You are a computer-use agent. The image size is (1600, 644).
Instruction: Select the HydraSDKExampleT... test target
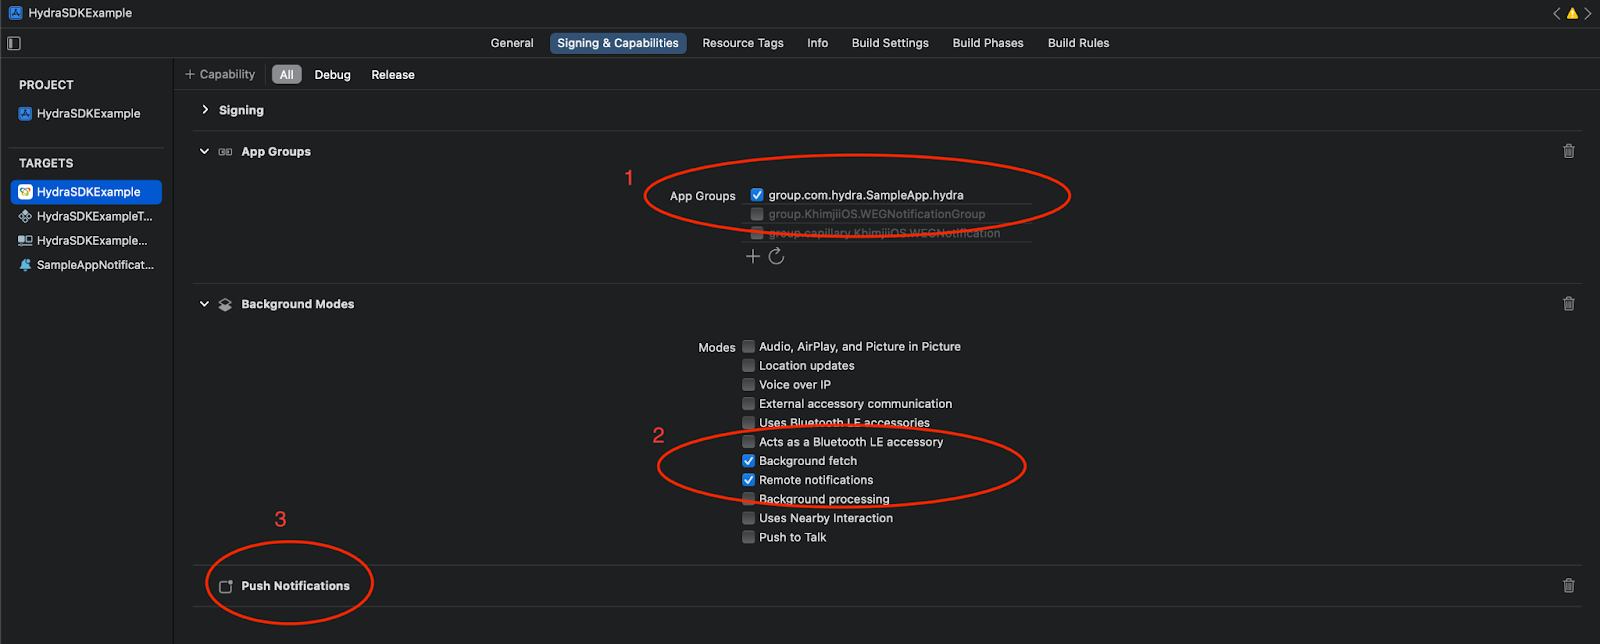86,216
